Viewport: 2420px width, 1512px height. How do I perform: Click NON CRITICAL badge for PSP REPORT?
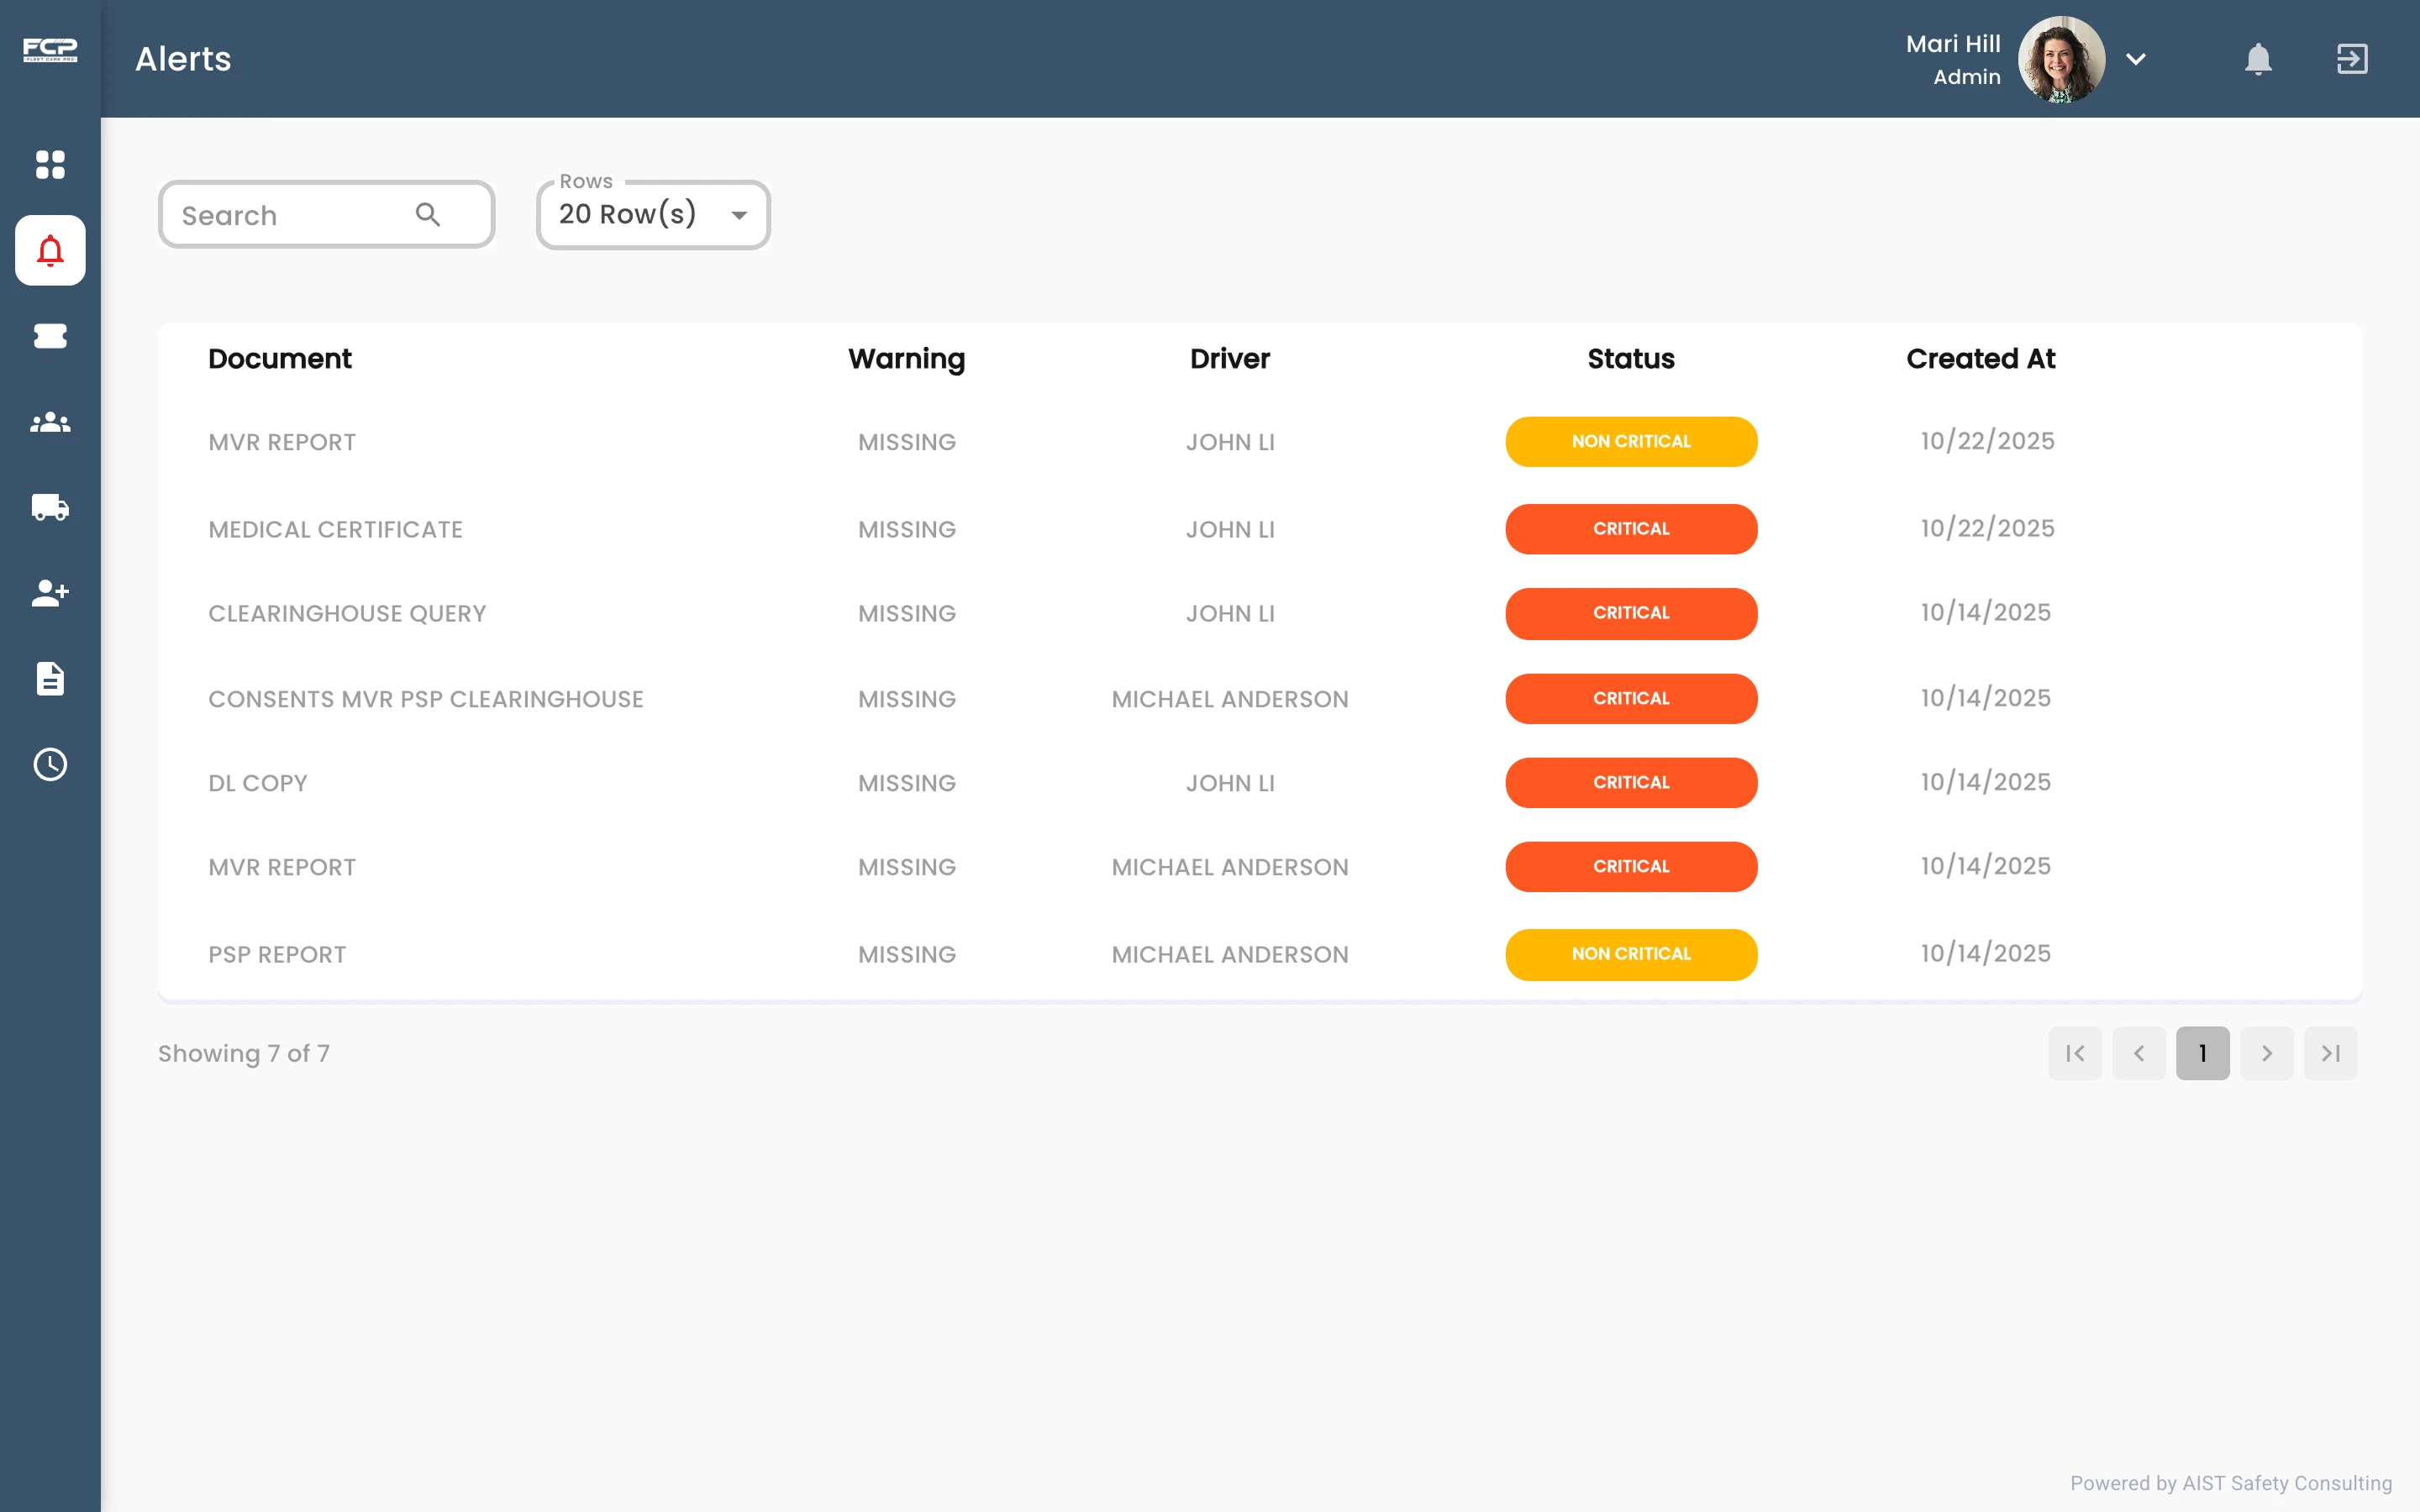point(1631,954)
